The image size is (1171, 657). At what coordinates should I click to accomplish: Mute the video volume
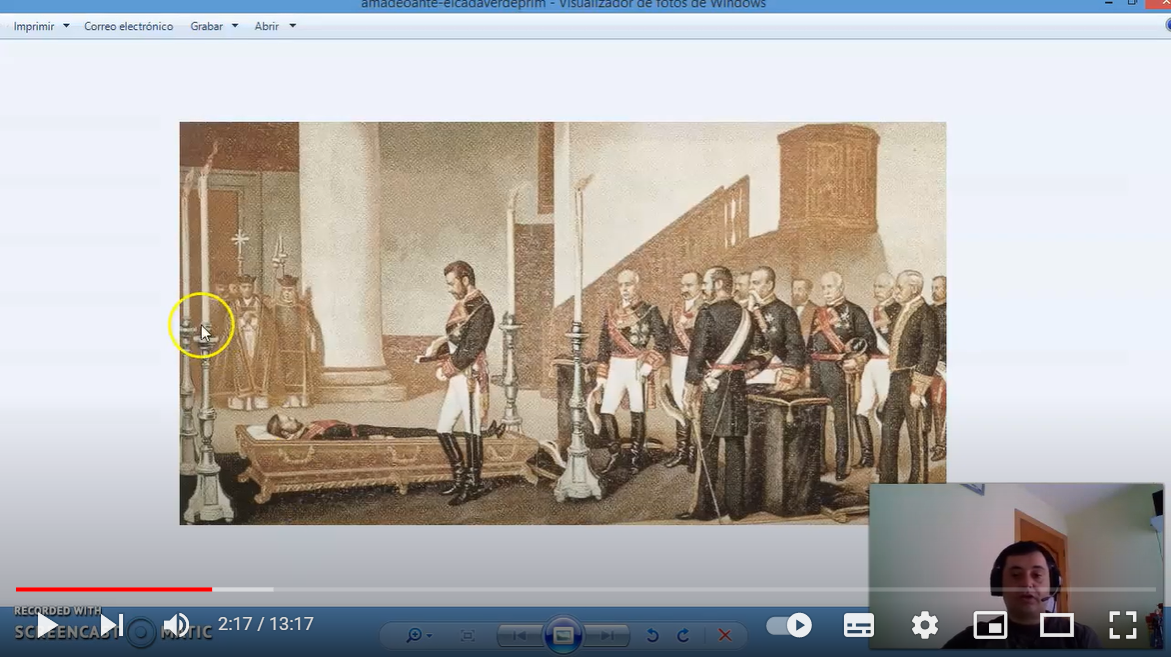176,626
